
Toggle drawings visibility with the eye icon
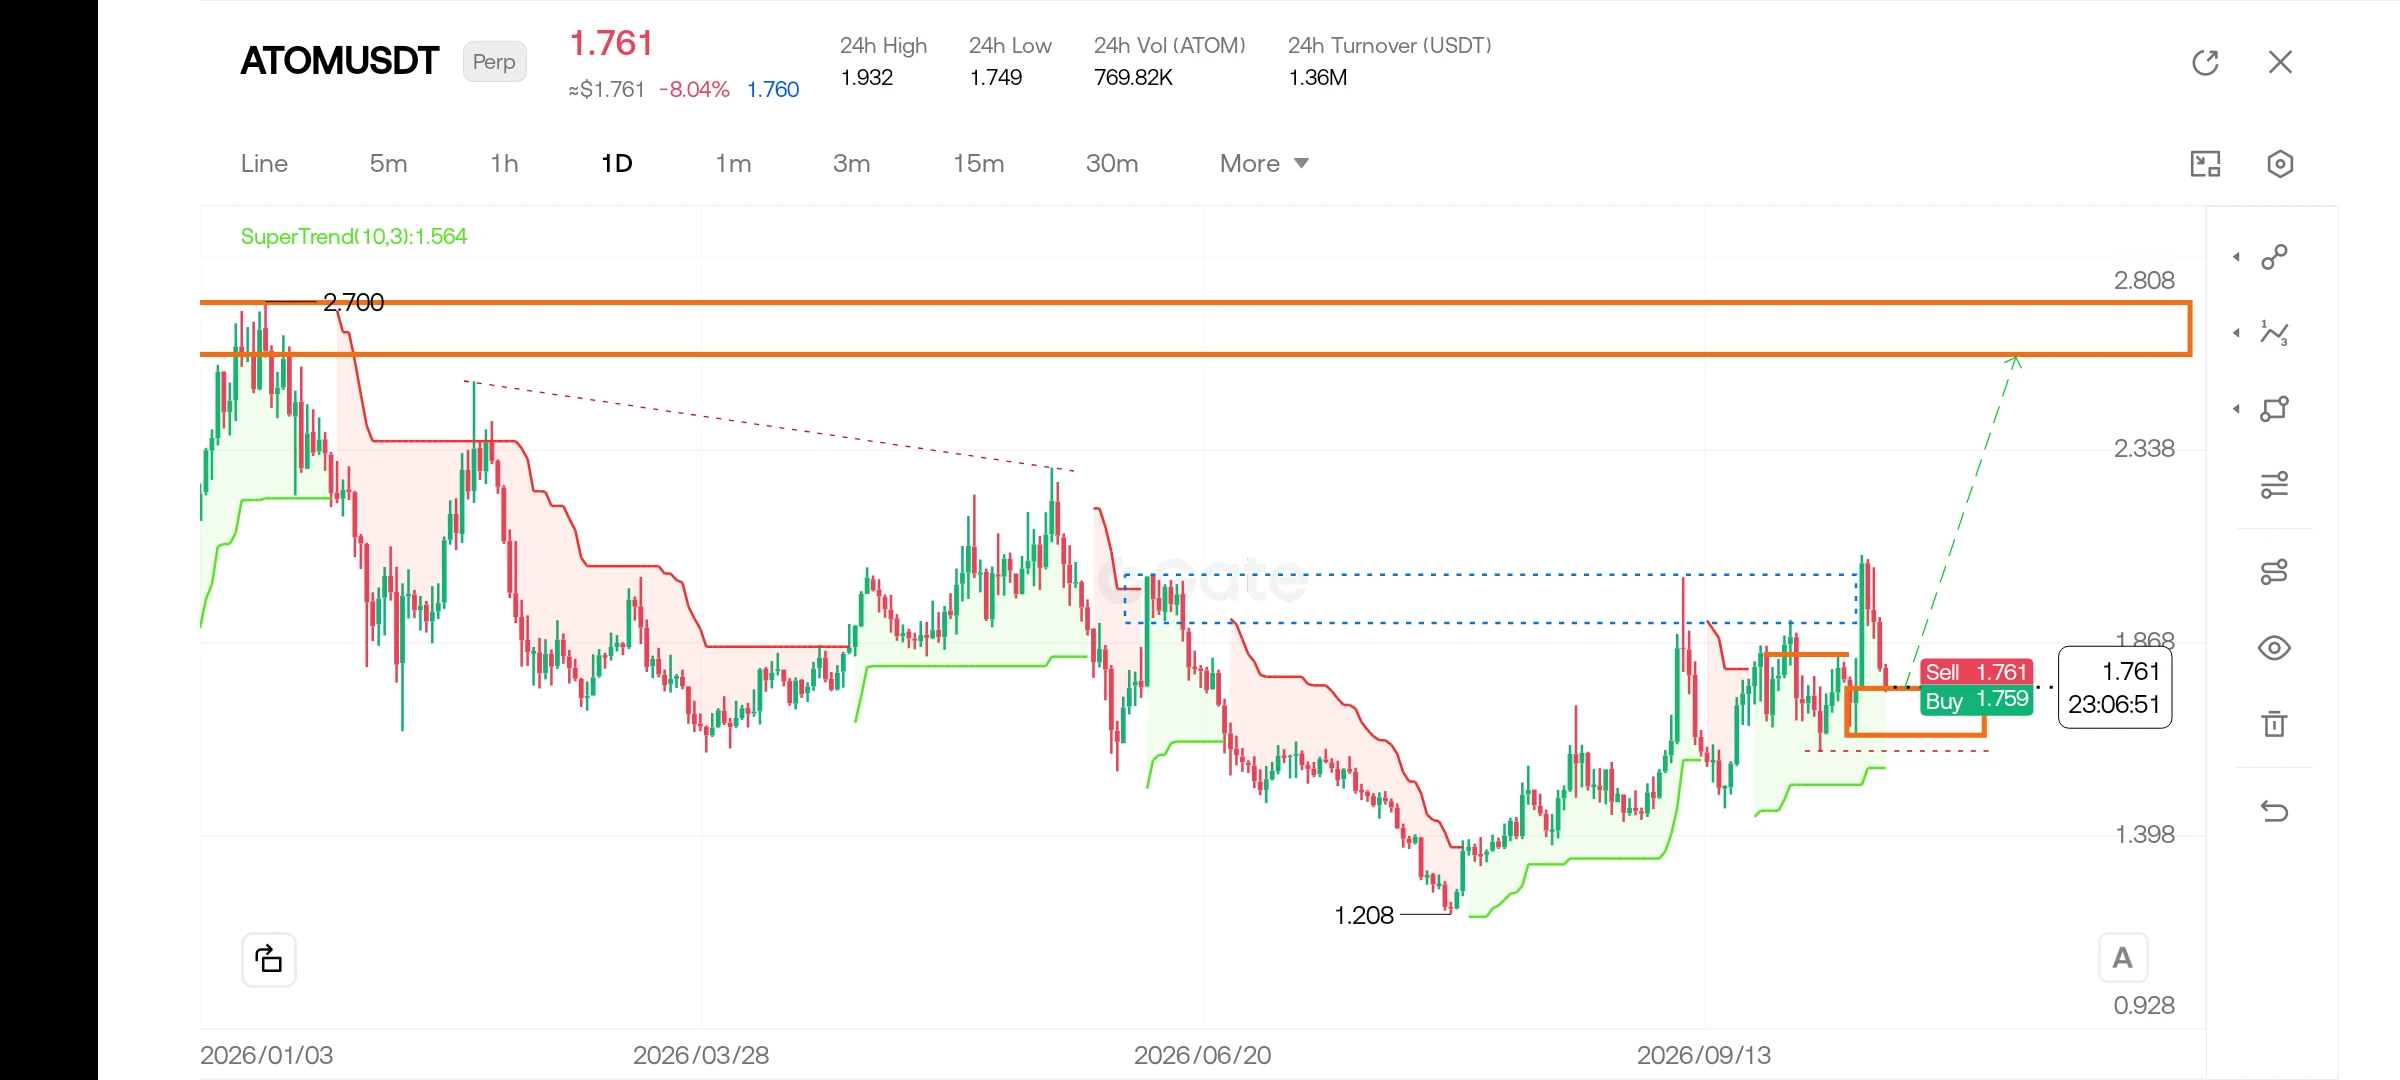2274,648
